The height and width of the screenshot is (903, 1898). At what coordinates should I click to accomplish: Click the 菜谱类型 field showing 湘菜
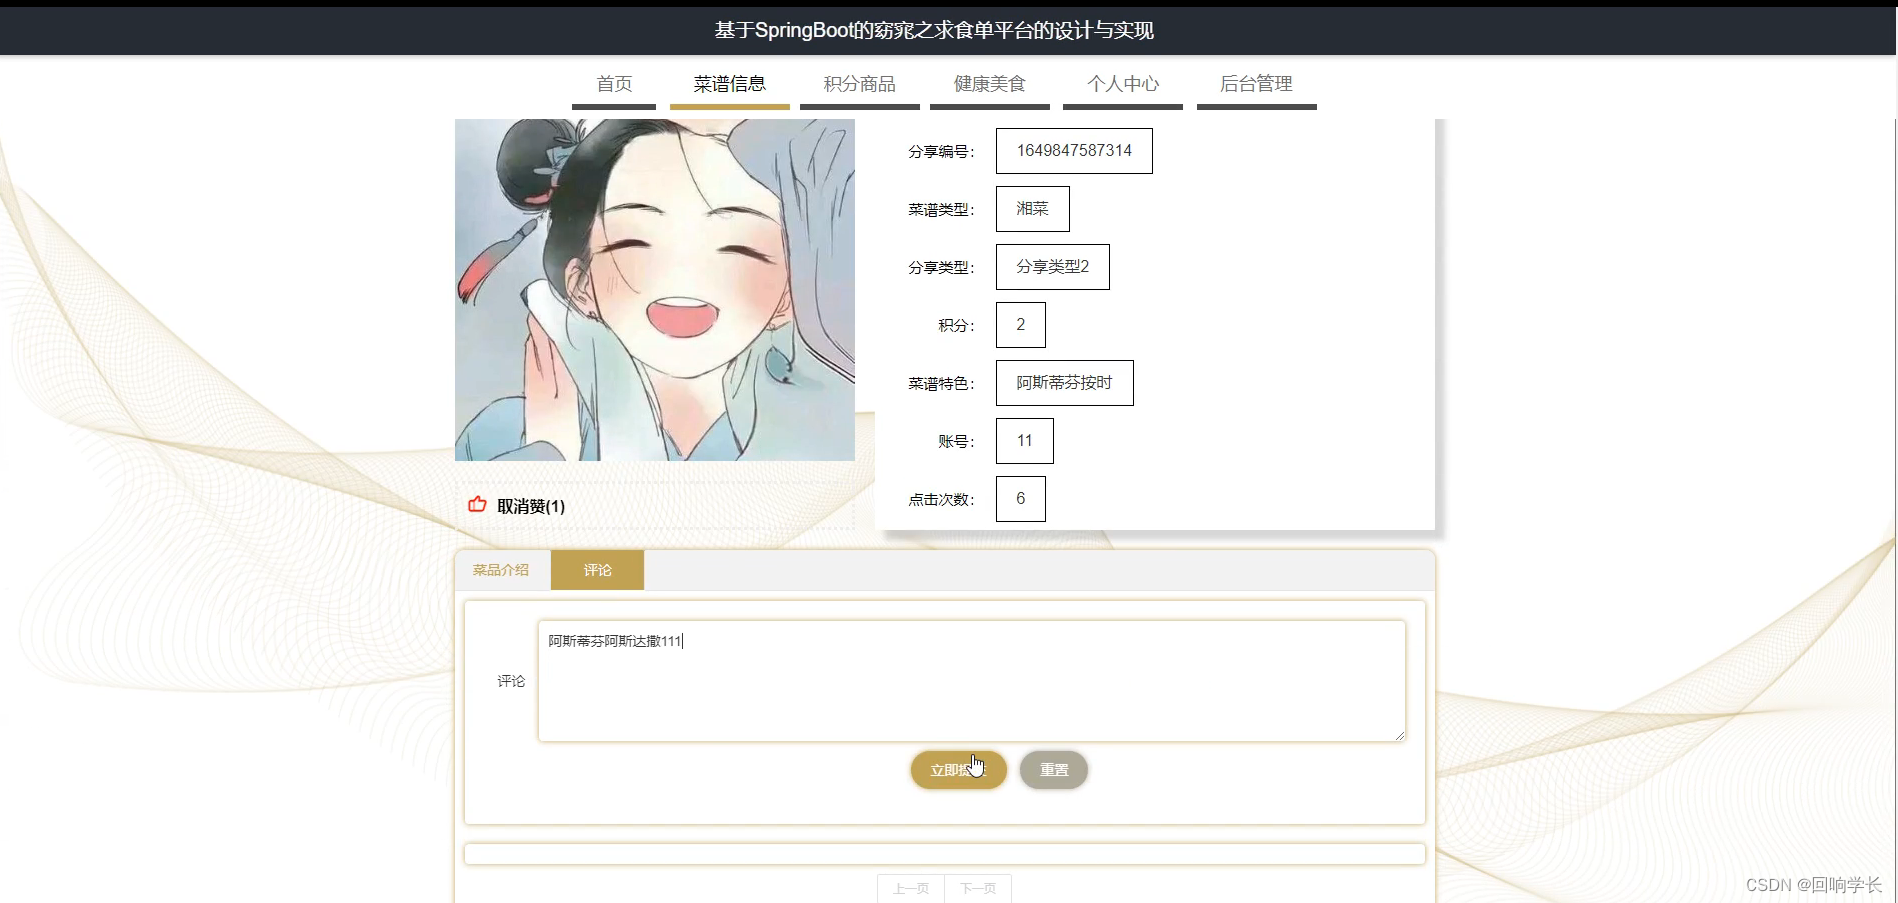(1031, 208)
